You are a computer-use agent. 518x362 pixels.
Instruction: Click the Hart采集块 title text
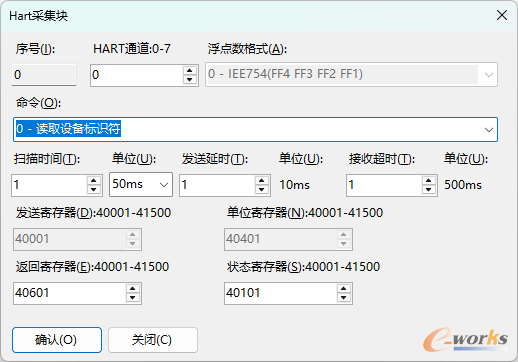38,16
